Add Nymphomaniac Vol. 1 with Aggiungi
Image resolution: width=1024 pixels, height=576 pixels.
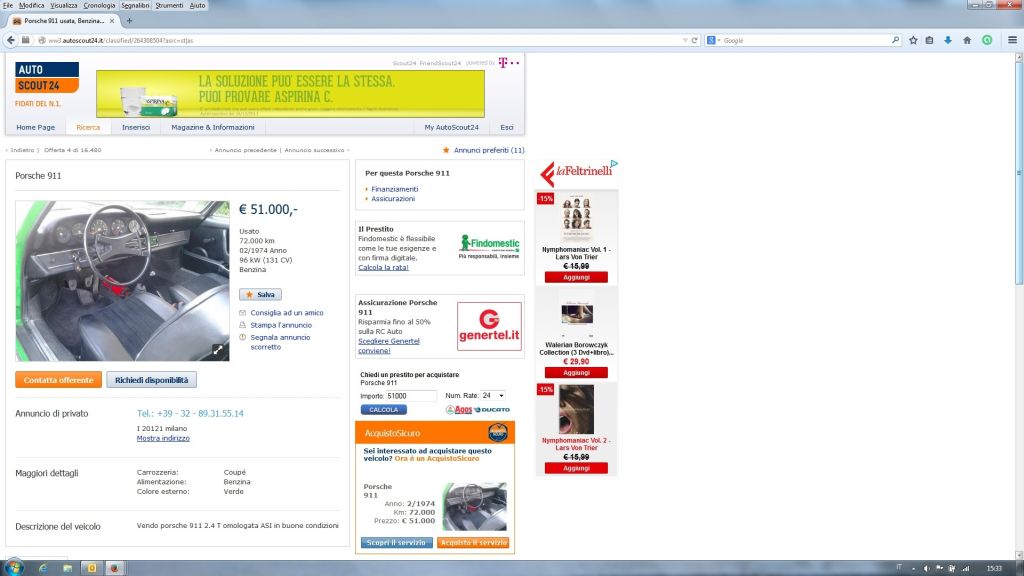[x=576, y=277]
